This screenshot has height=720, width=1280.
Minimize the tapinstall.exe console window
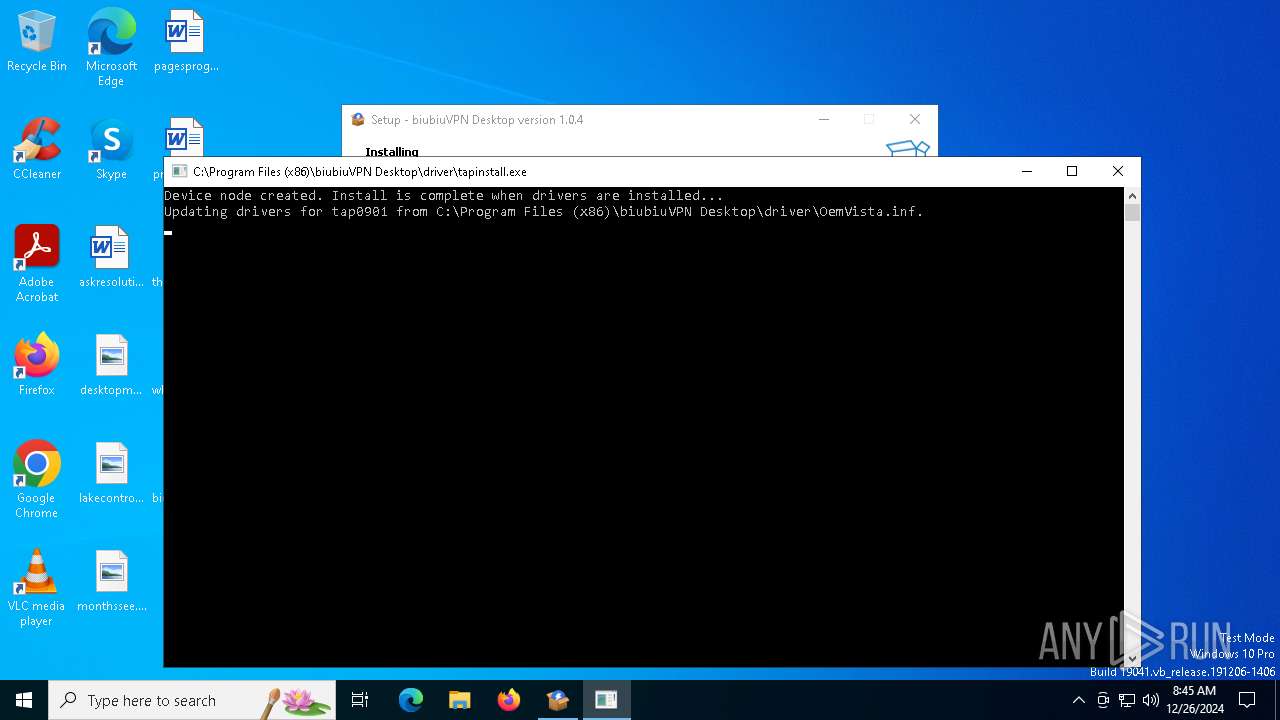point(1026,171)
